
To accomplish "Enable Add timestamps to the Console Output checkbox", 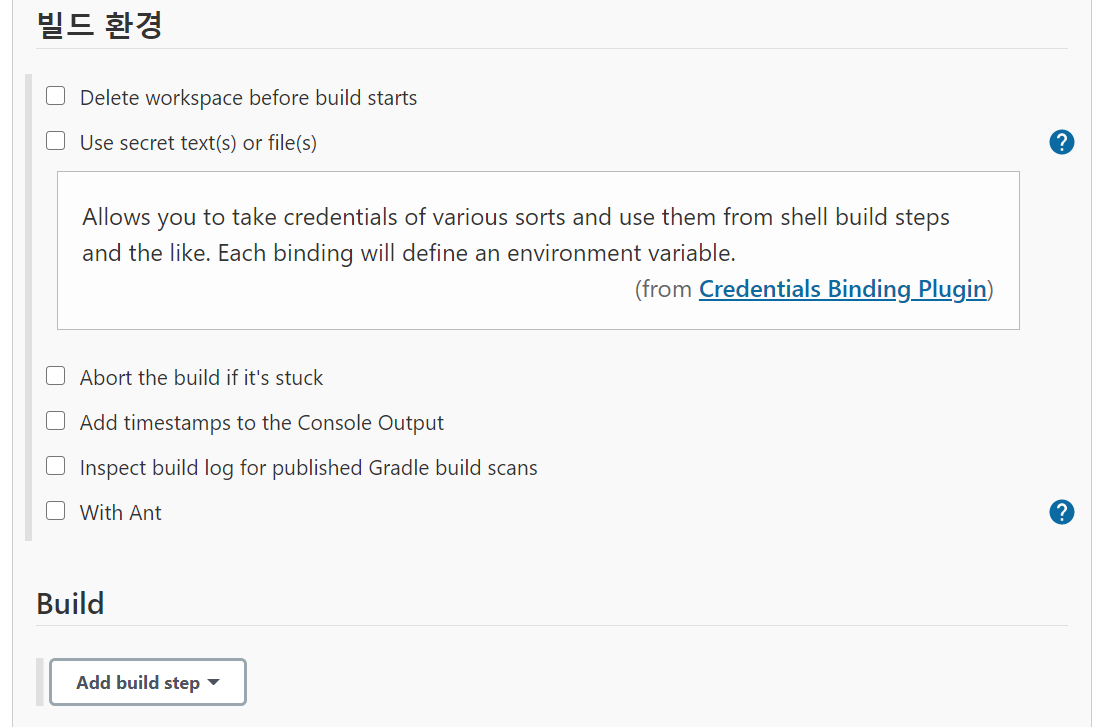I will coord(56,421).
